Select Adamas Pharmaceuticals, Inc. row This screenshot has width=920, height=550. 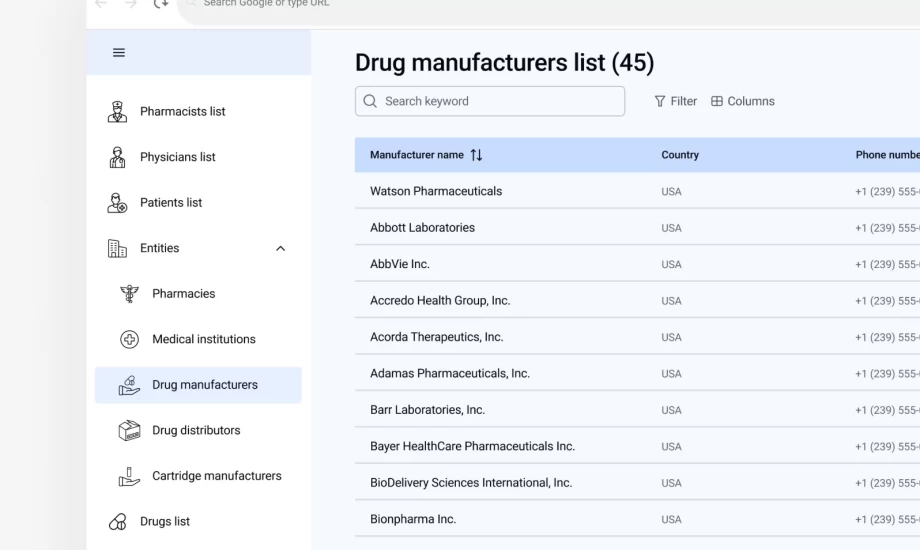click(x=637, y=373)
